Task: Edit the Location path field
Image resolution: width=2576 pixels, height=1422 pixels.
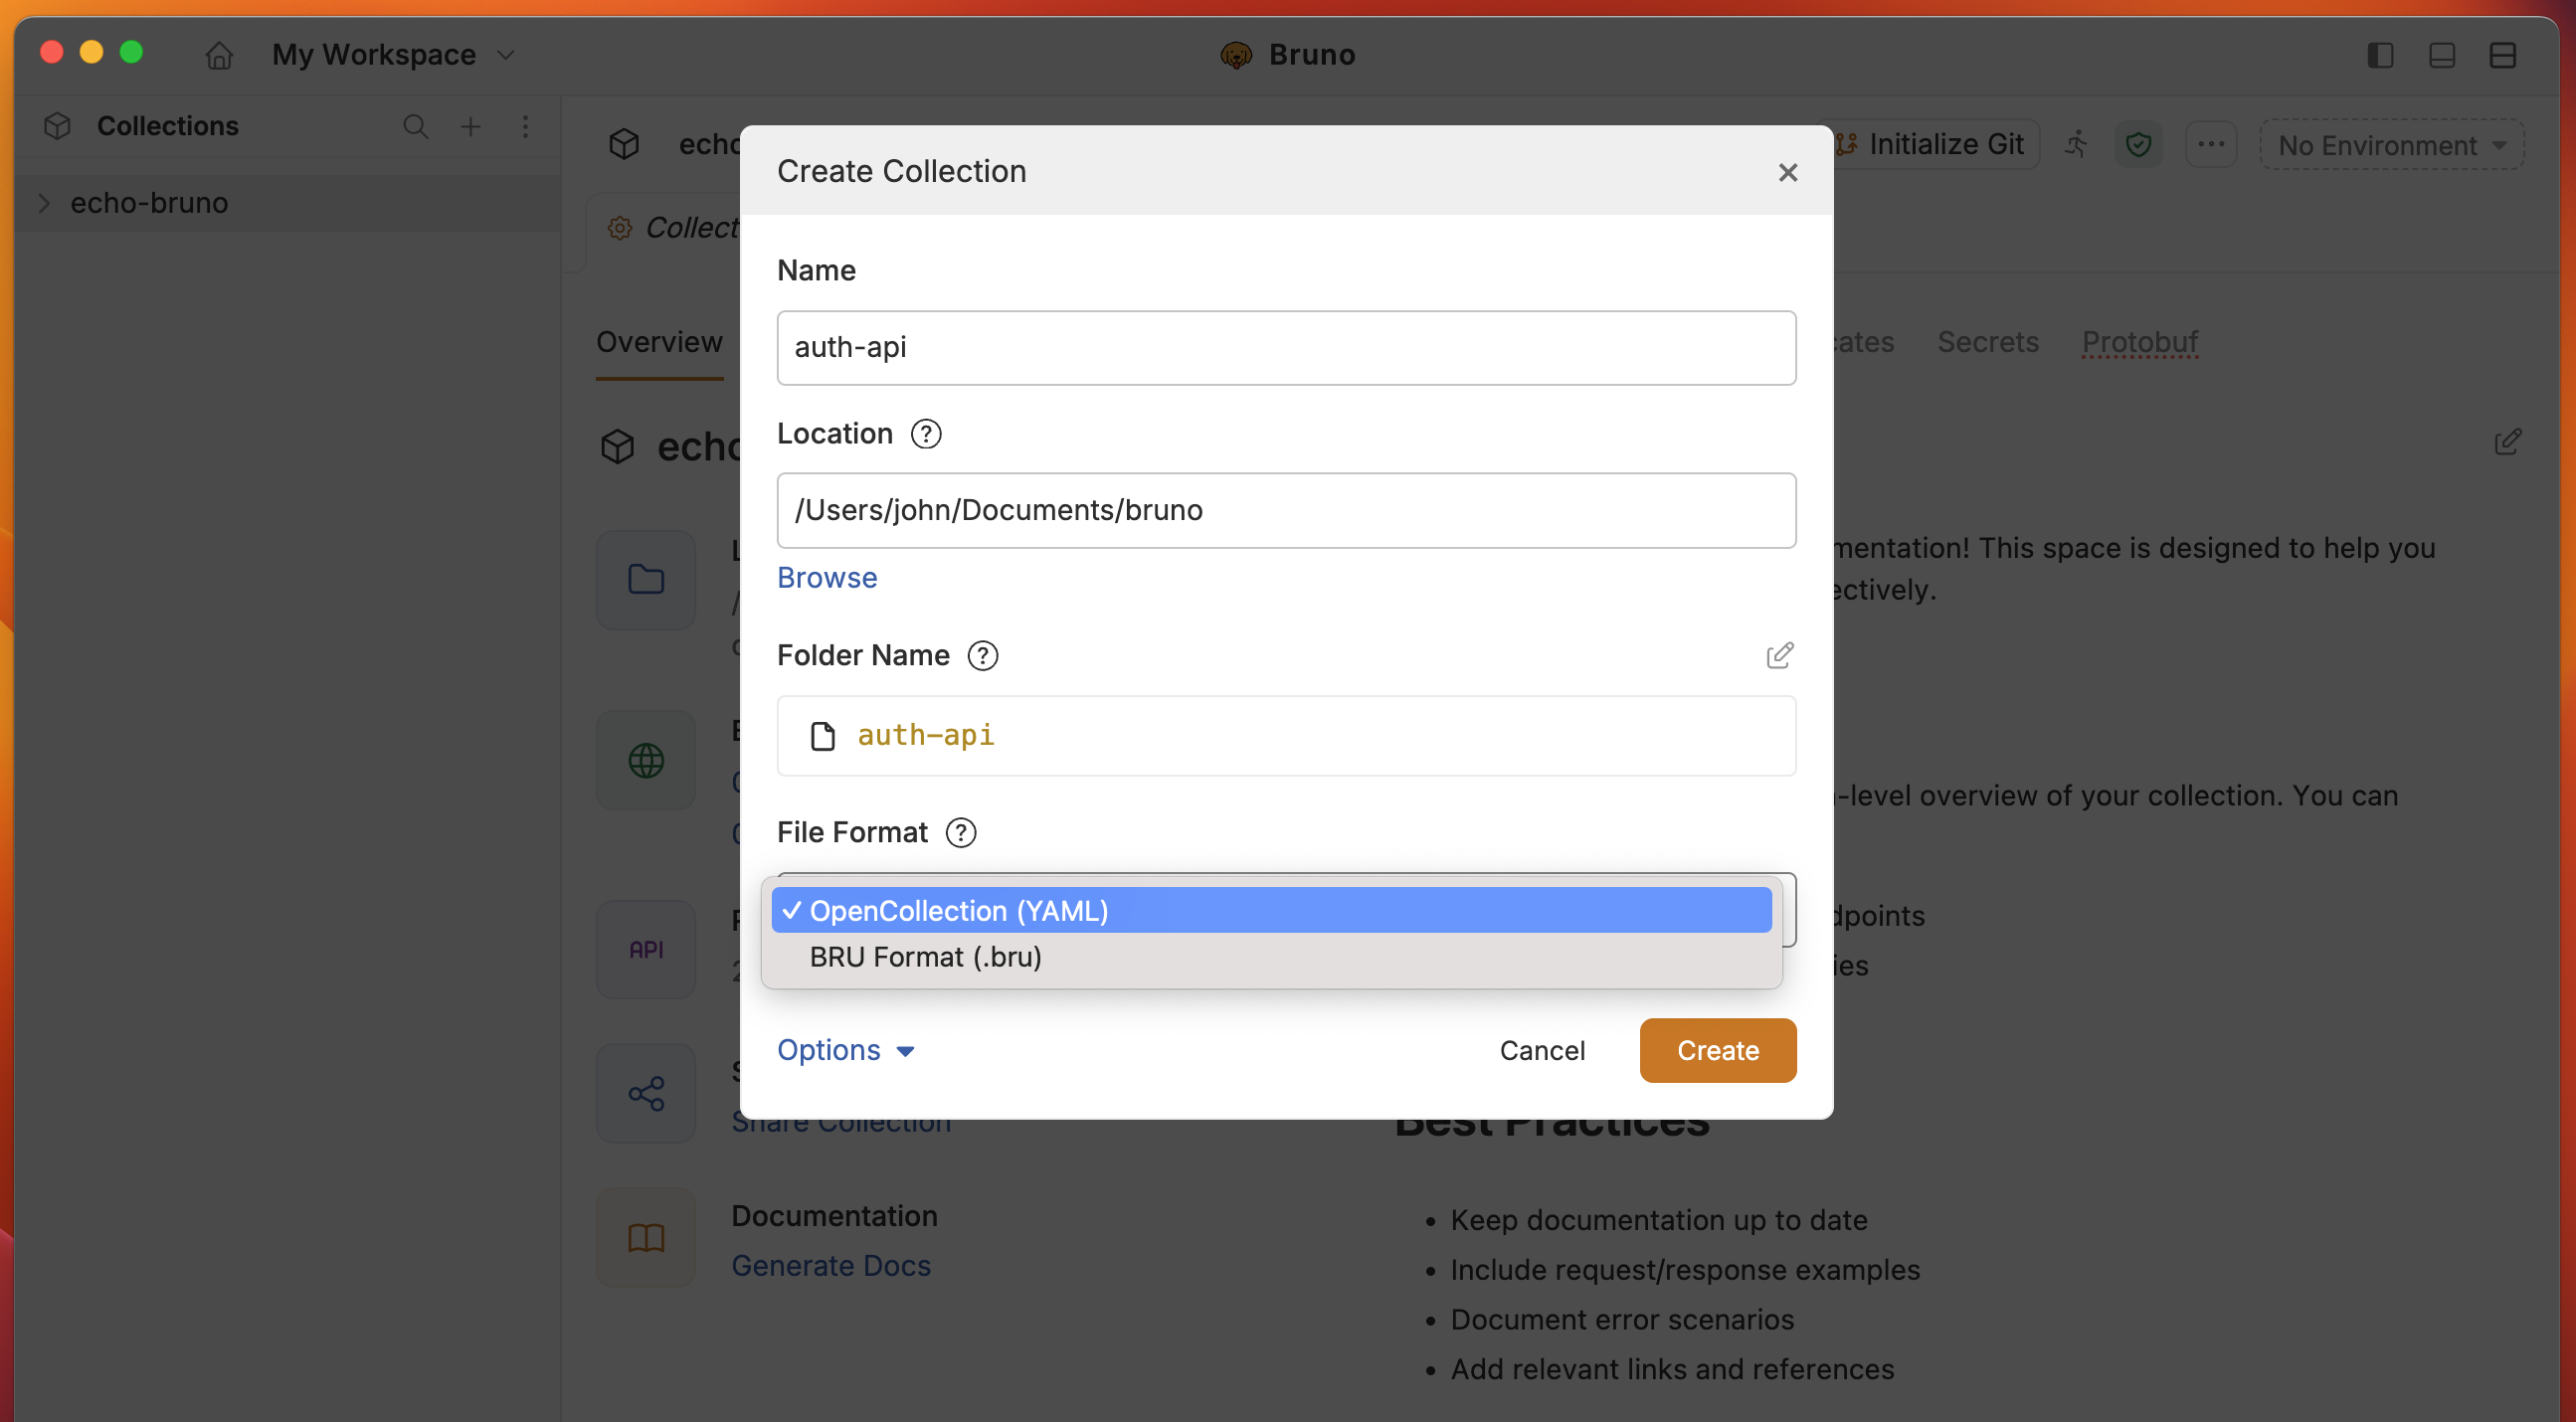Action: [1286, 510]
